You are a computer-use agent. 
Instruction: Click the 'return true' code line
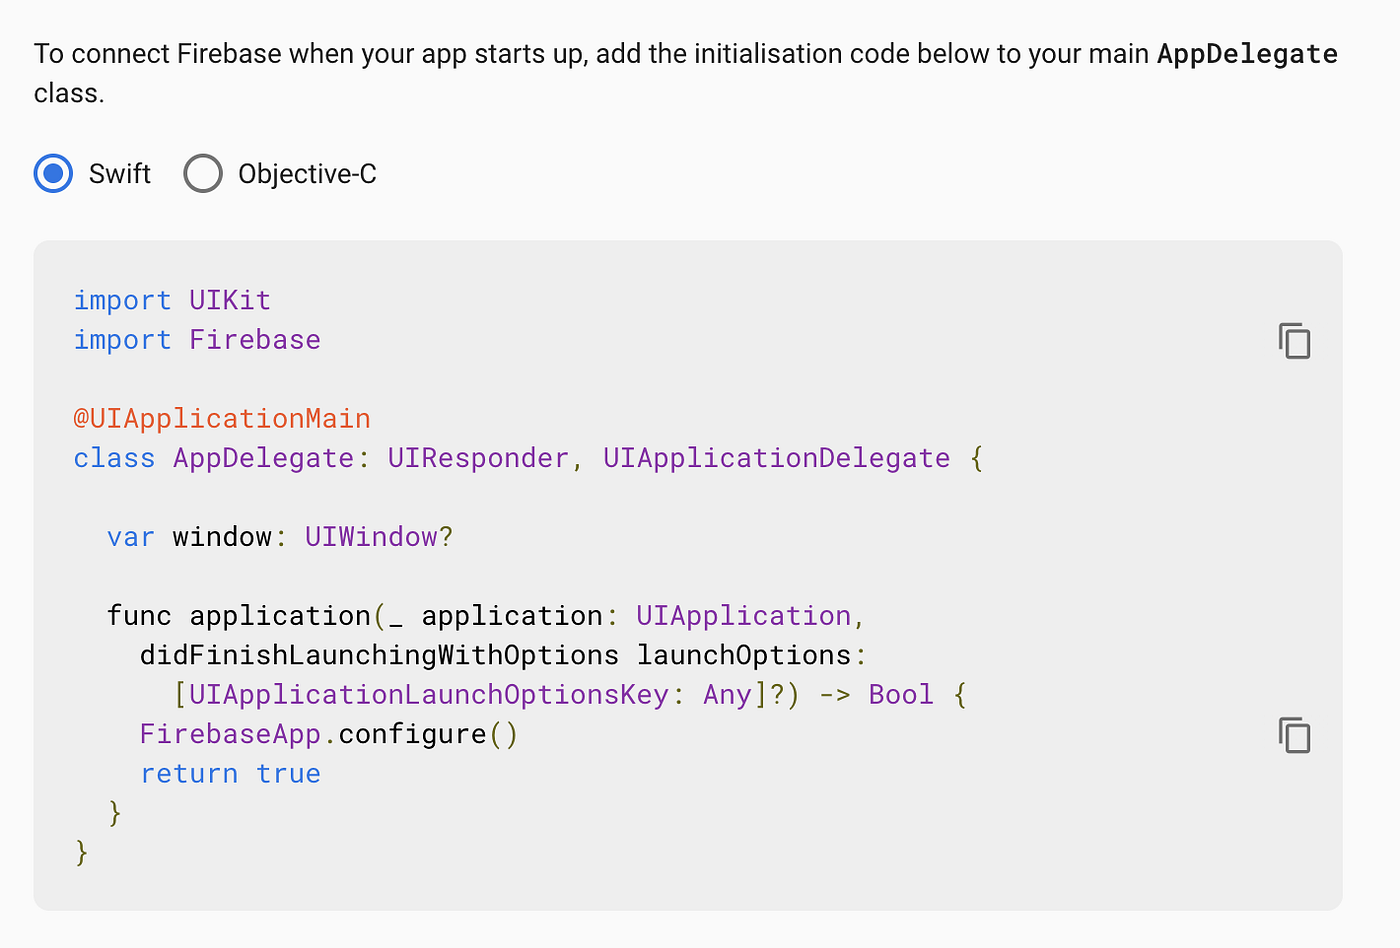230,774
